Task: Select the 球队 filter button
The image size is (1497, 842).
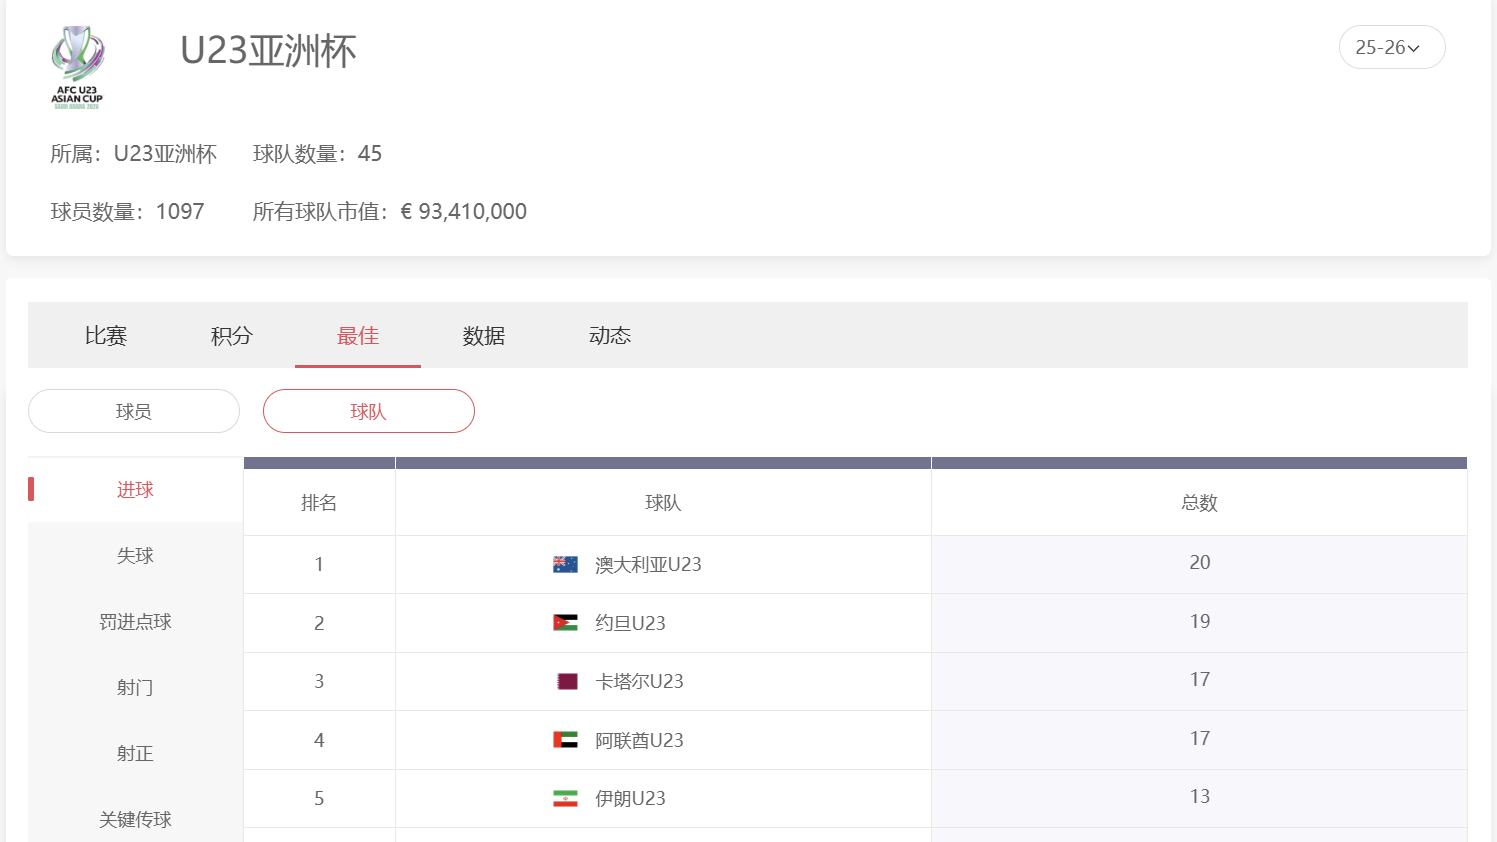Action: pos(369,411)
